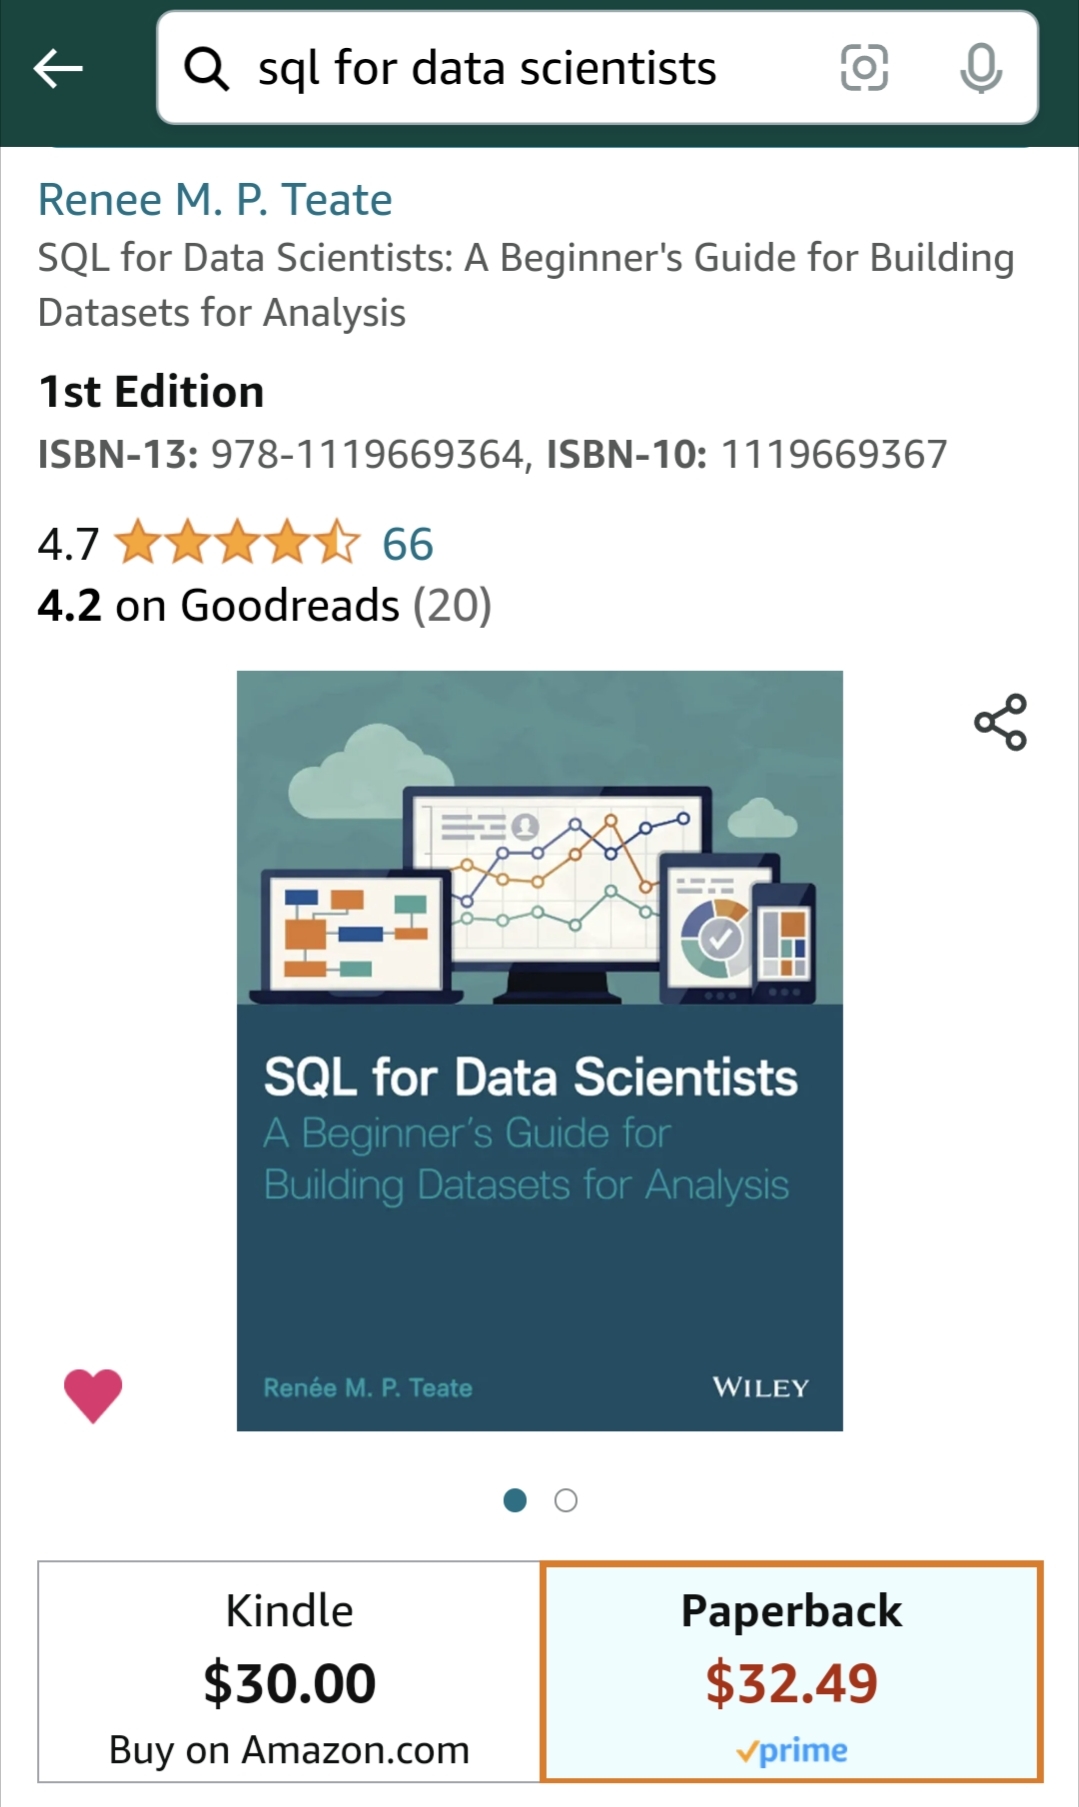Image resolution: width=1079 pixels, height=1807 pixels.
Task: Tap the back arrow
Action: click(58, 69)
